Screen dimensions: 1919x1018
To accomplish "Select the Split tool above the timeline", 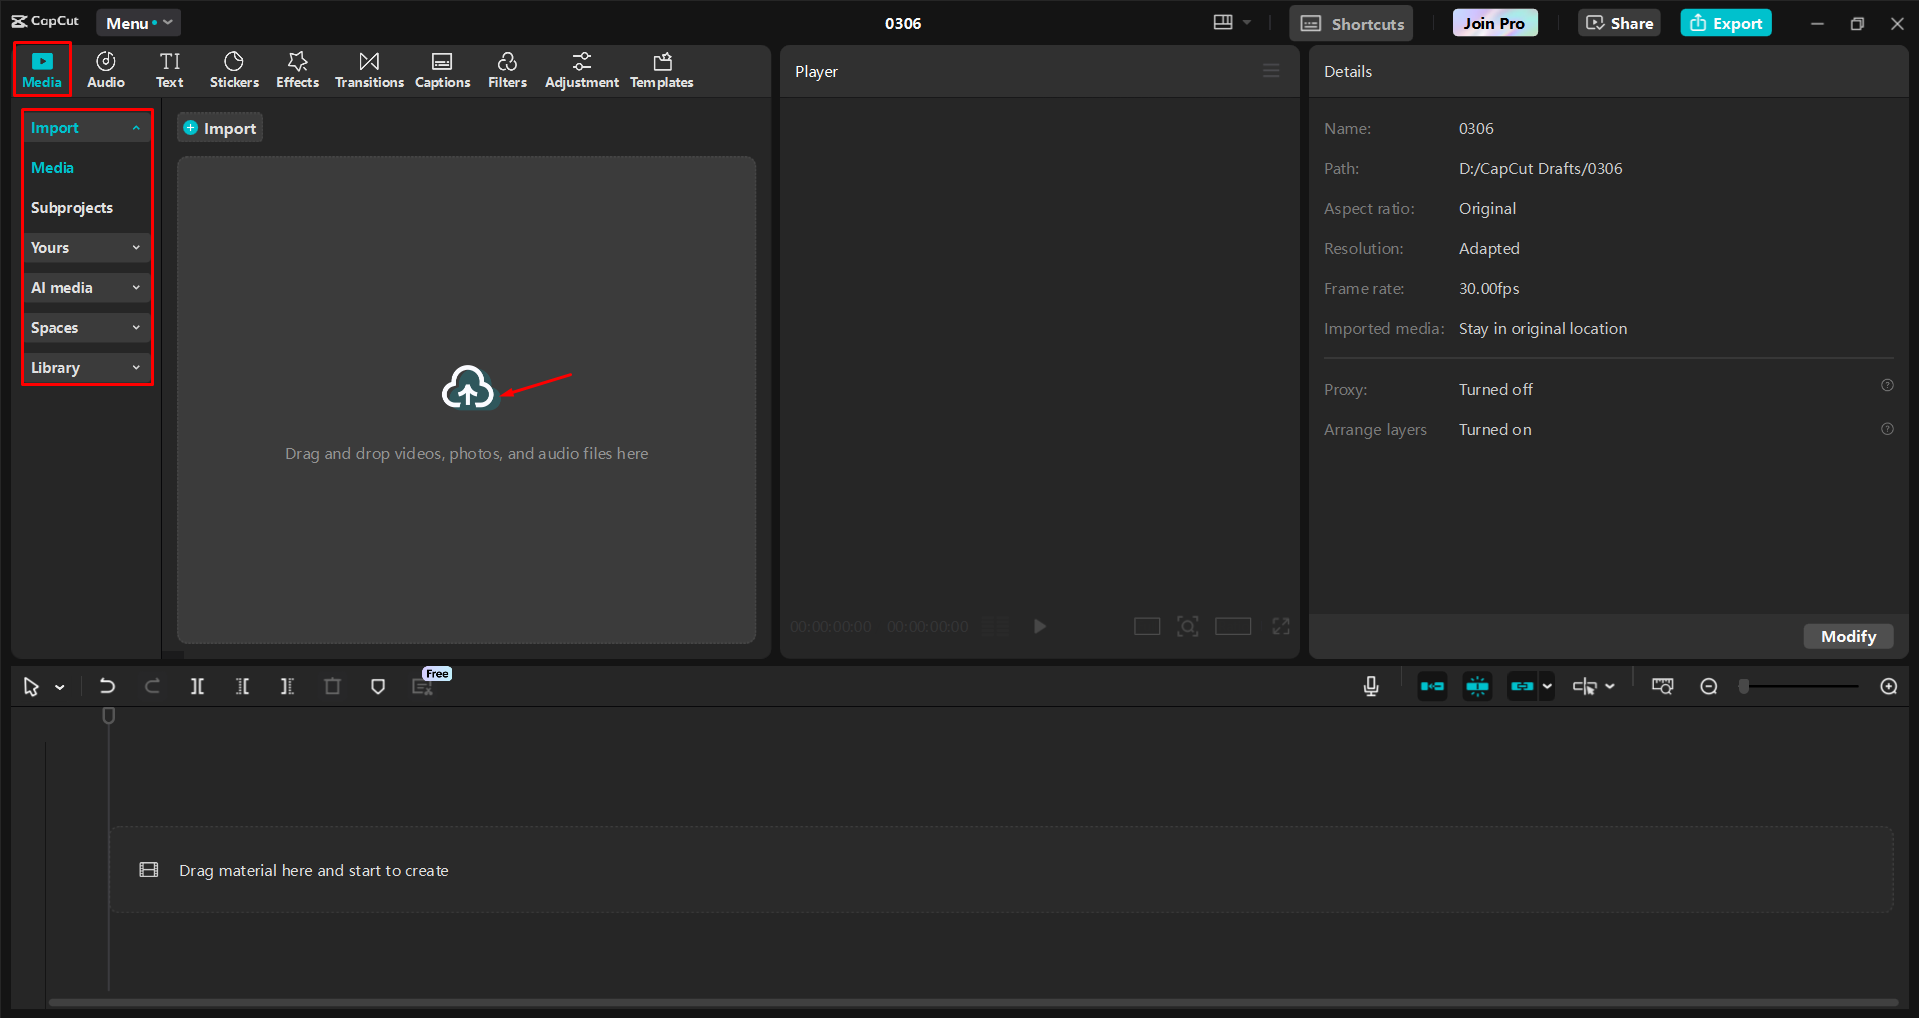I will point(197,686).
